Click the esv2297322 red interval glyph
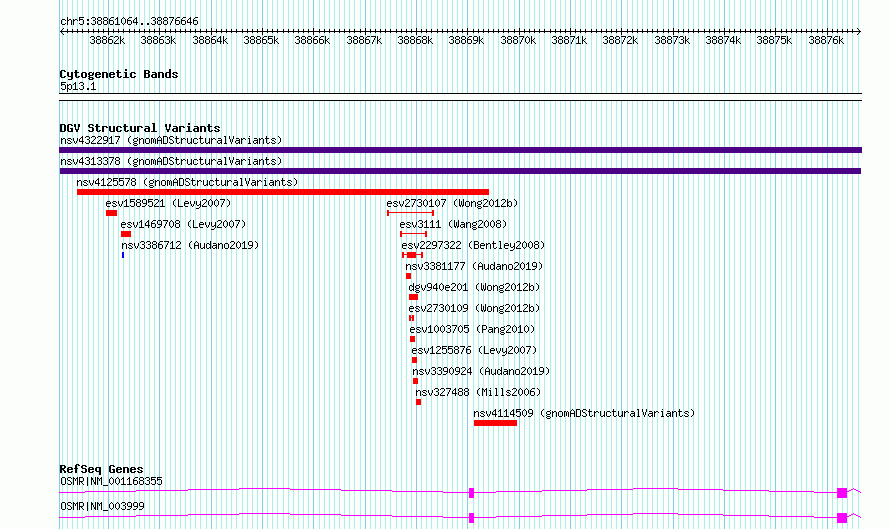The width and height of the screenshot is (890, 529). [413, 255]
